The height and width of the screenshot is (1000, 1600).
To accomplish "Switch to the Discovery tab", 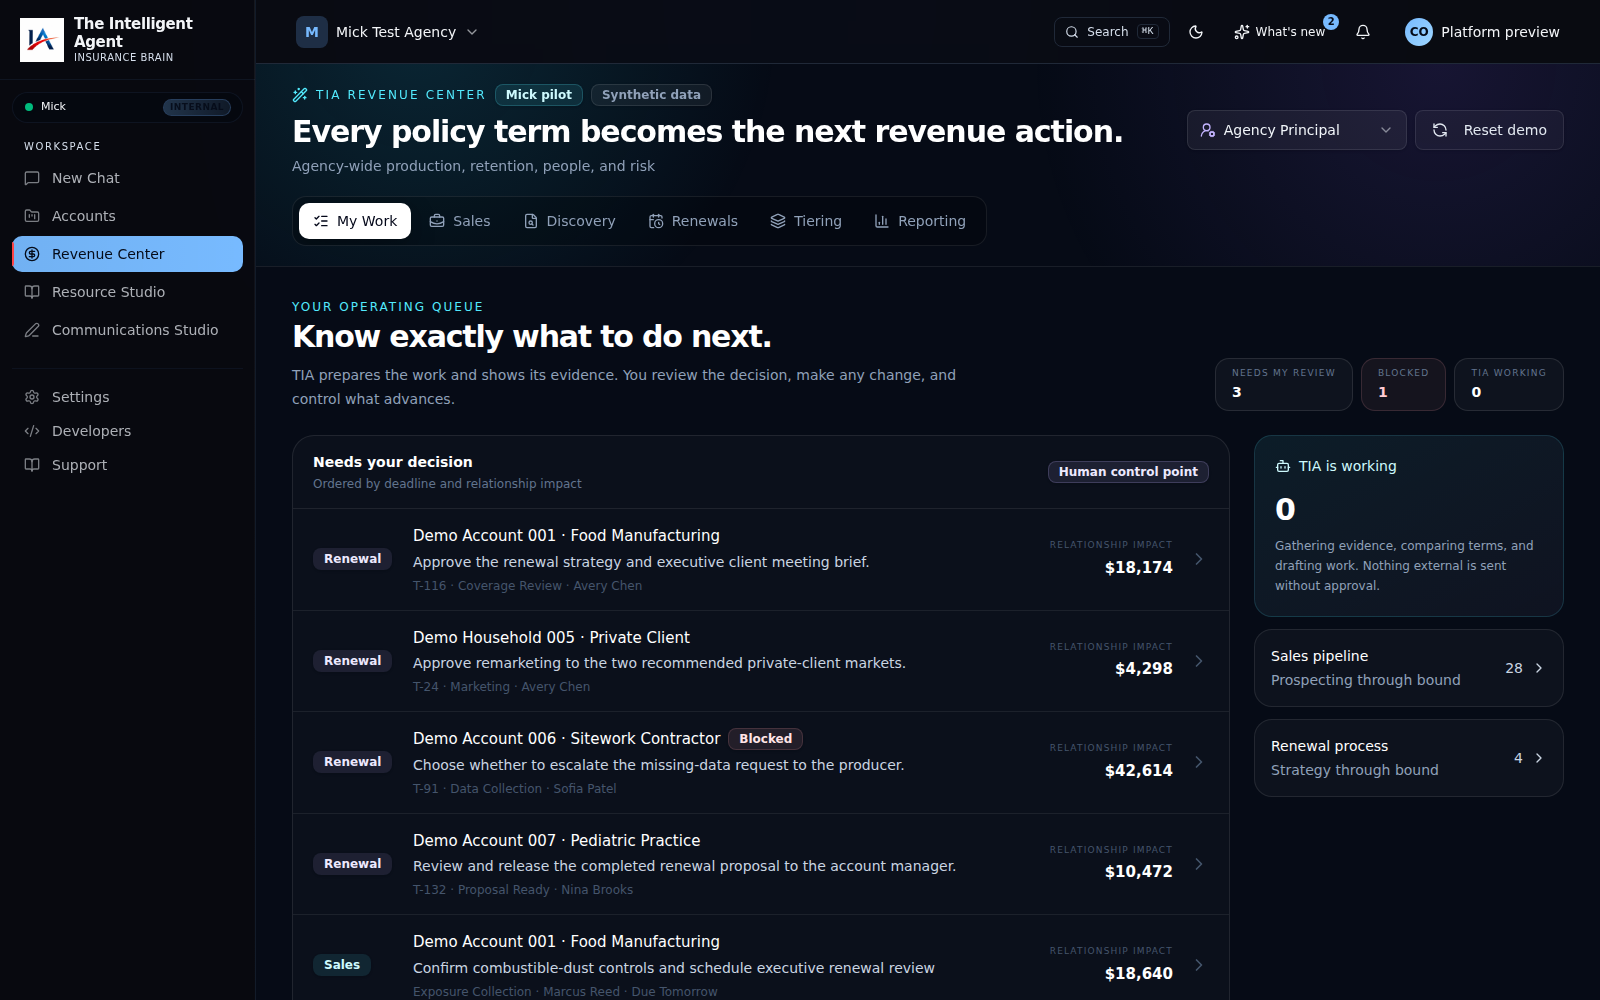I will coord(570,221).
